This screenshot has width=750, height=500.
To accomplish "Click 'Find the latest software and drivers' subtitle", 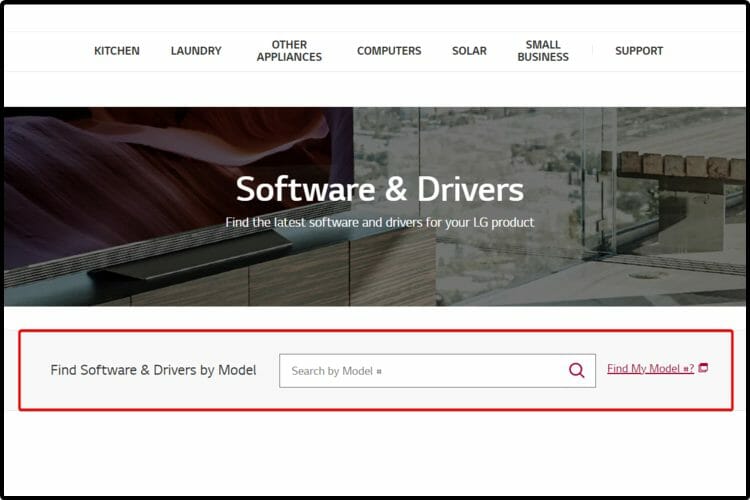I will click(x=380, y=222).
